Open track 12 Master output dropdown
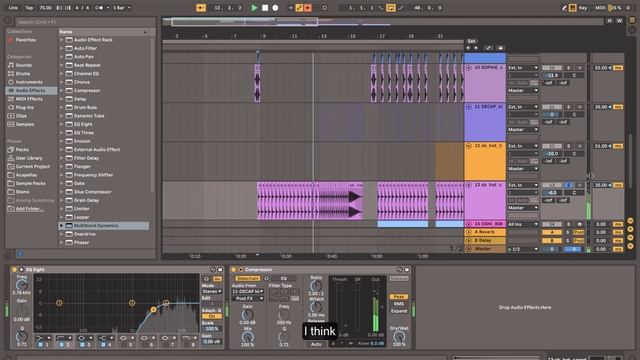640x360 pixels. tap(523, 169)
